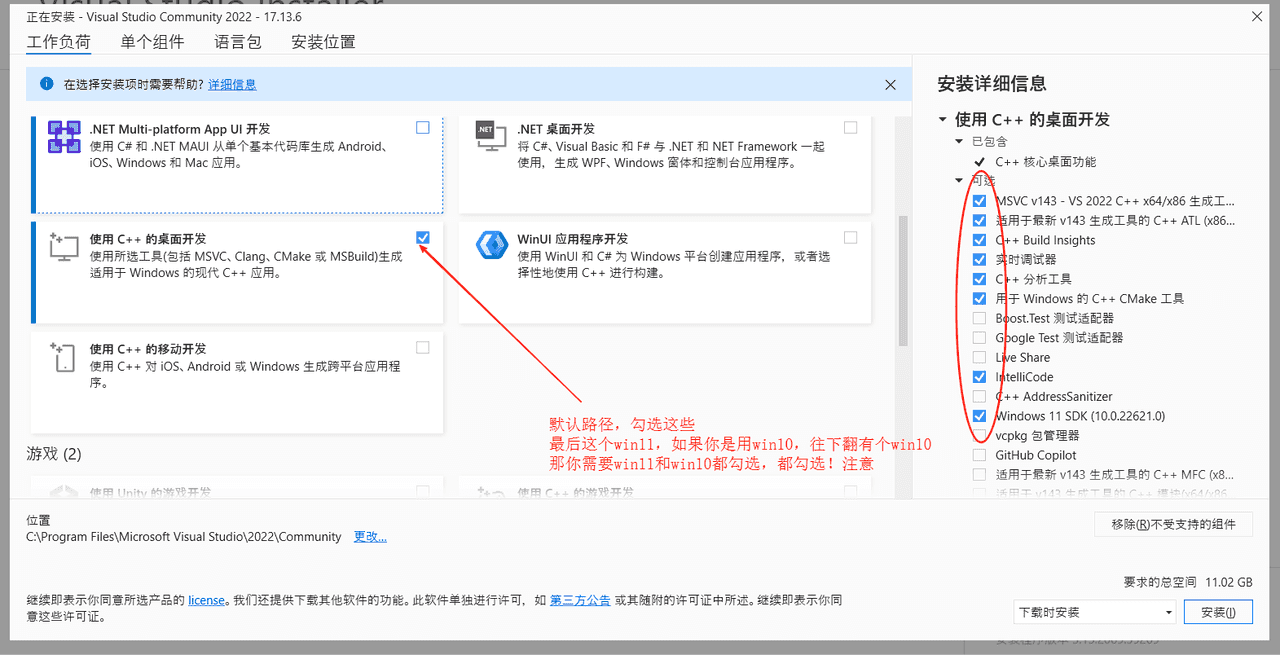Screen dimensions: 1280x655
Task: Collapse the 可选 components section
Action: 958,180
